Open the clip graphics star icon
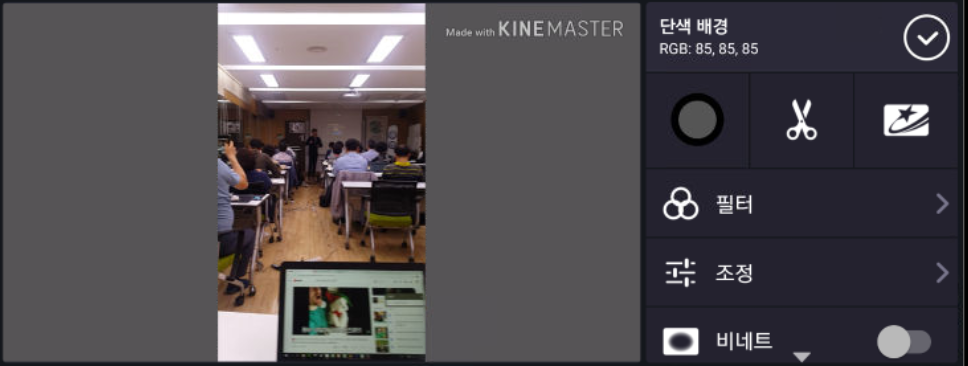 tap(906, 120)
